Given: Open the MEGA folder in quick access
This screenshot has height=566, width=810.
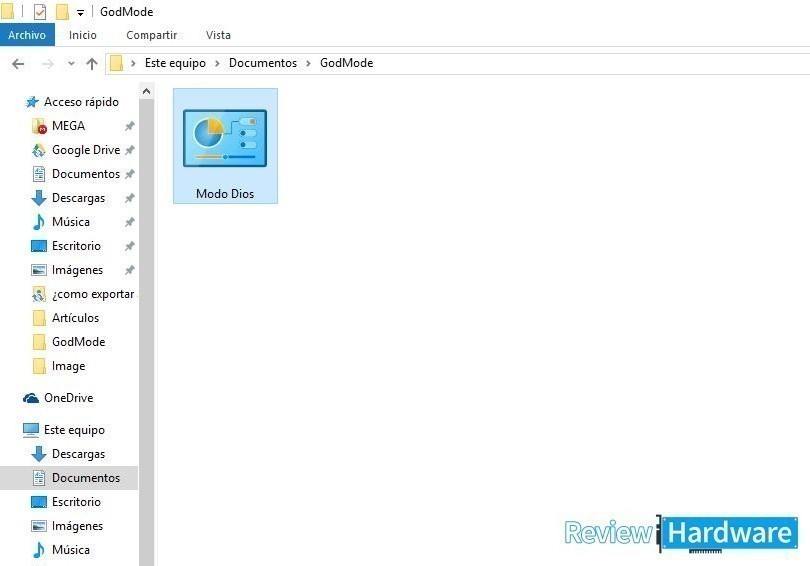Looking at the screenshot, I should (68, 125).
